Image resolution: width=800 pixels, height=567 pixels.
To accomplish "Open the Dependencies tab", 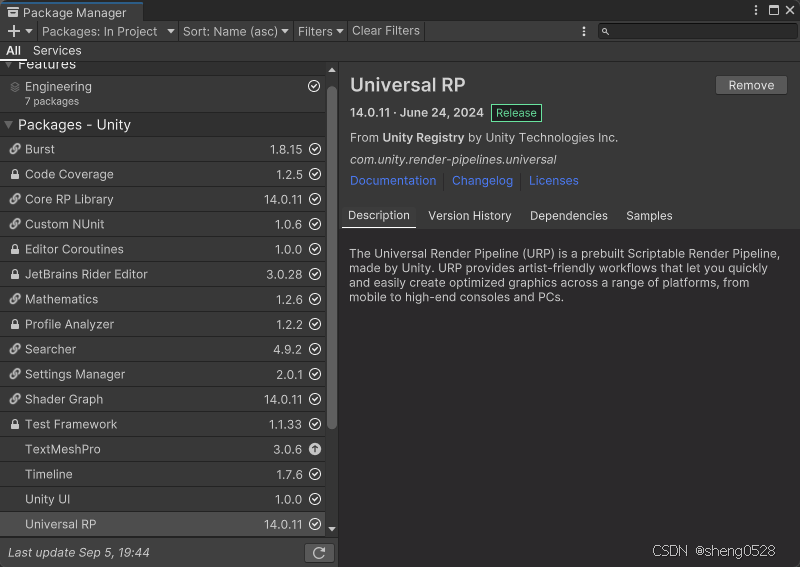I will [x=568, y=216].
